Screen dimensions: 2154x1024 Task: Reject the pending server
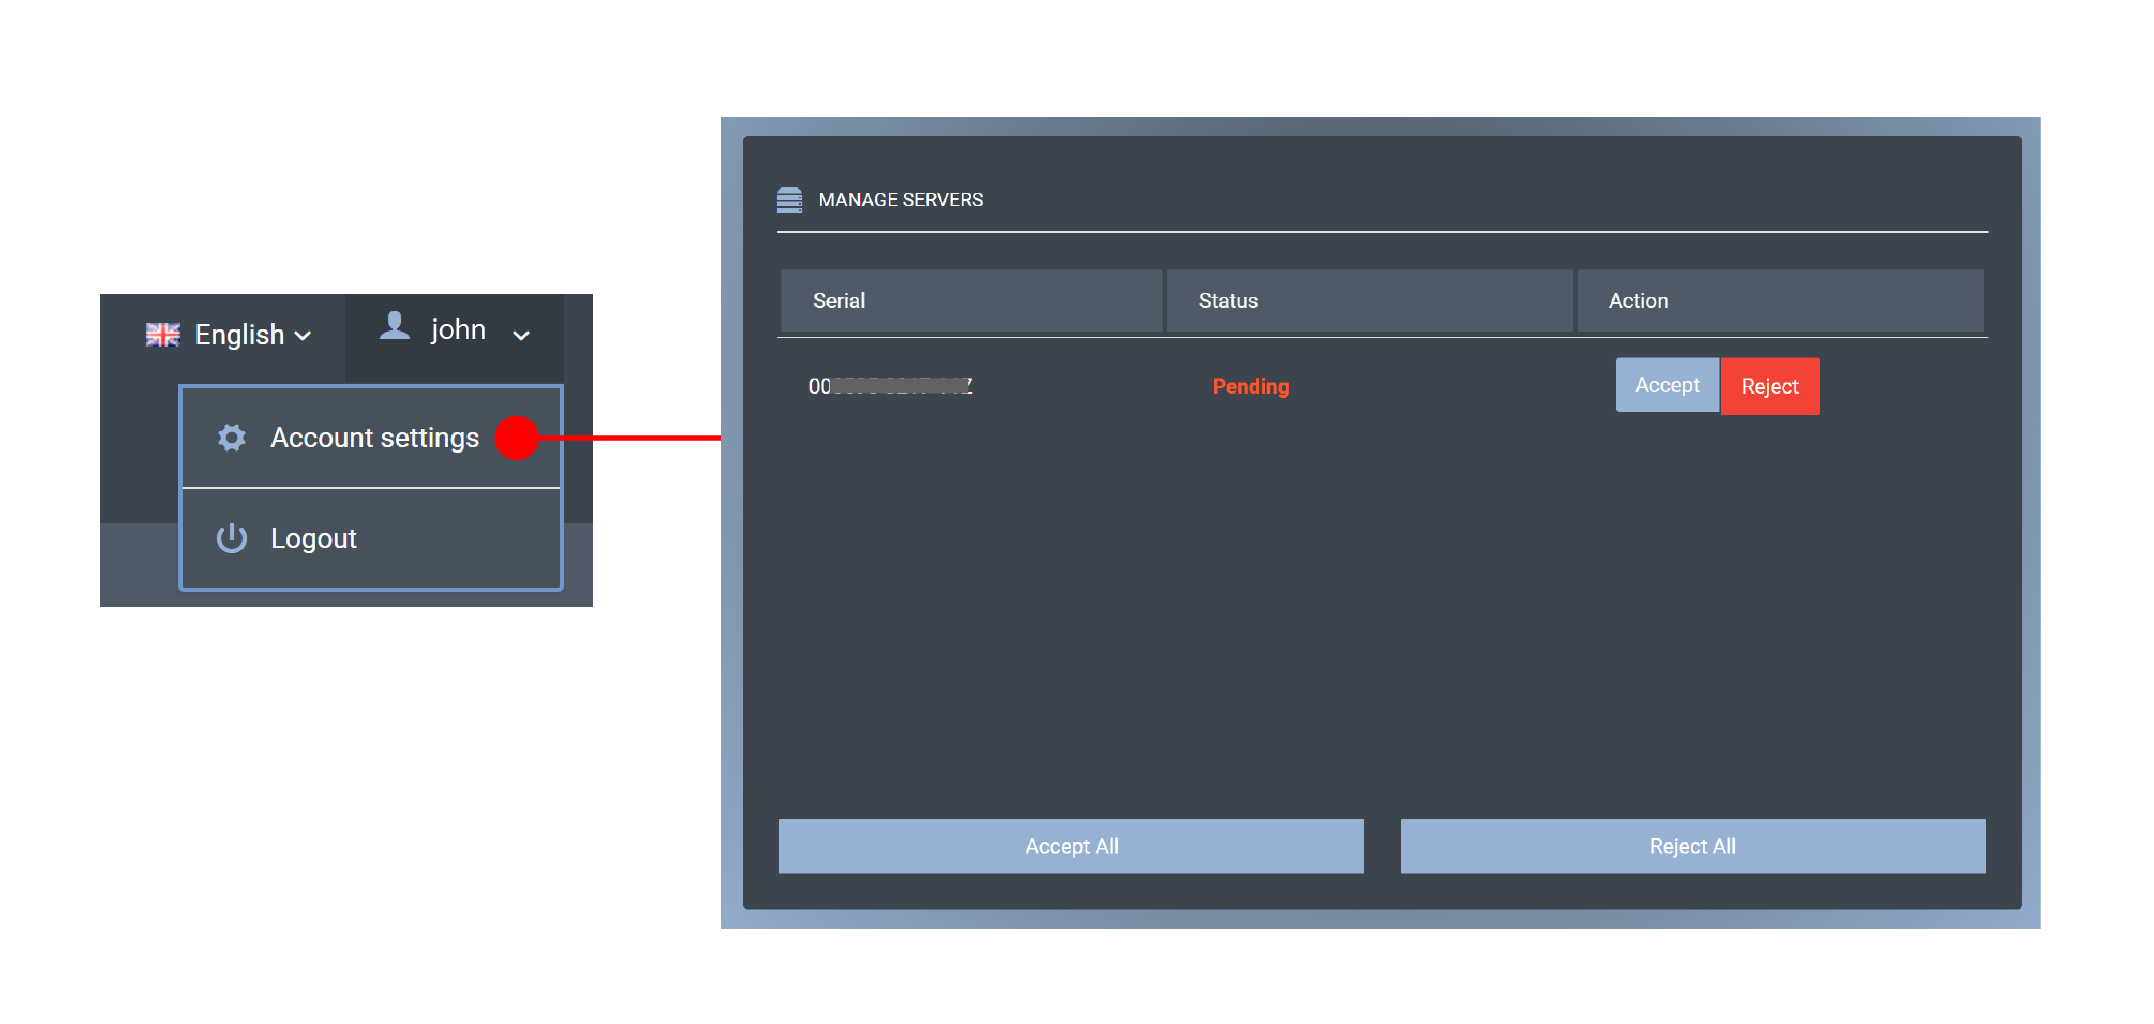1769,387
